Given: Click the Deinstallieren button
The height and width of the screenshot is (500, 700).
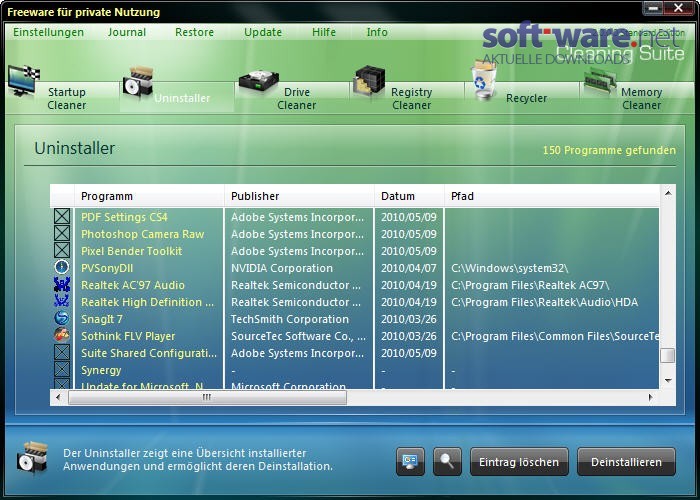Looking at the screenshot, I should 626,462.
